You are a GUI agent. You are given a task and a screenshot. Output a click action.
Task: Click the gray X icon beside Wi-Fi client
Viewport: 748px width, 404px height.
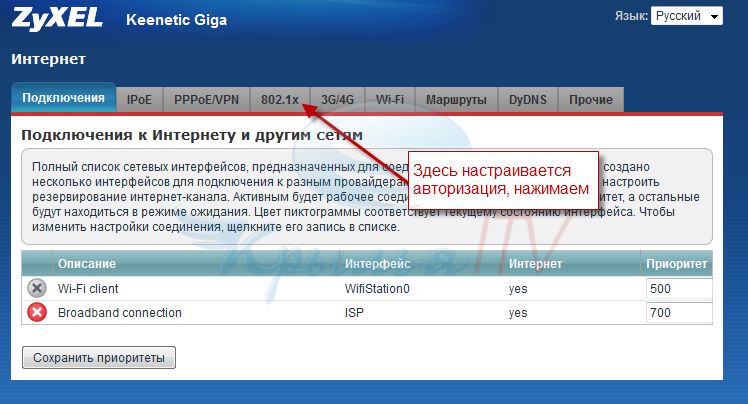(37, 288)
